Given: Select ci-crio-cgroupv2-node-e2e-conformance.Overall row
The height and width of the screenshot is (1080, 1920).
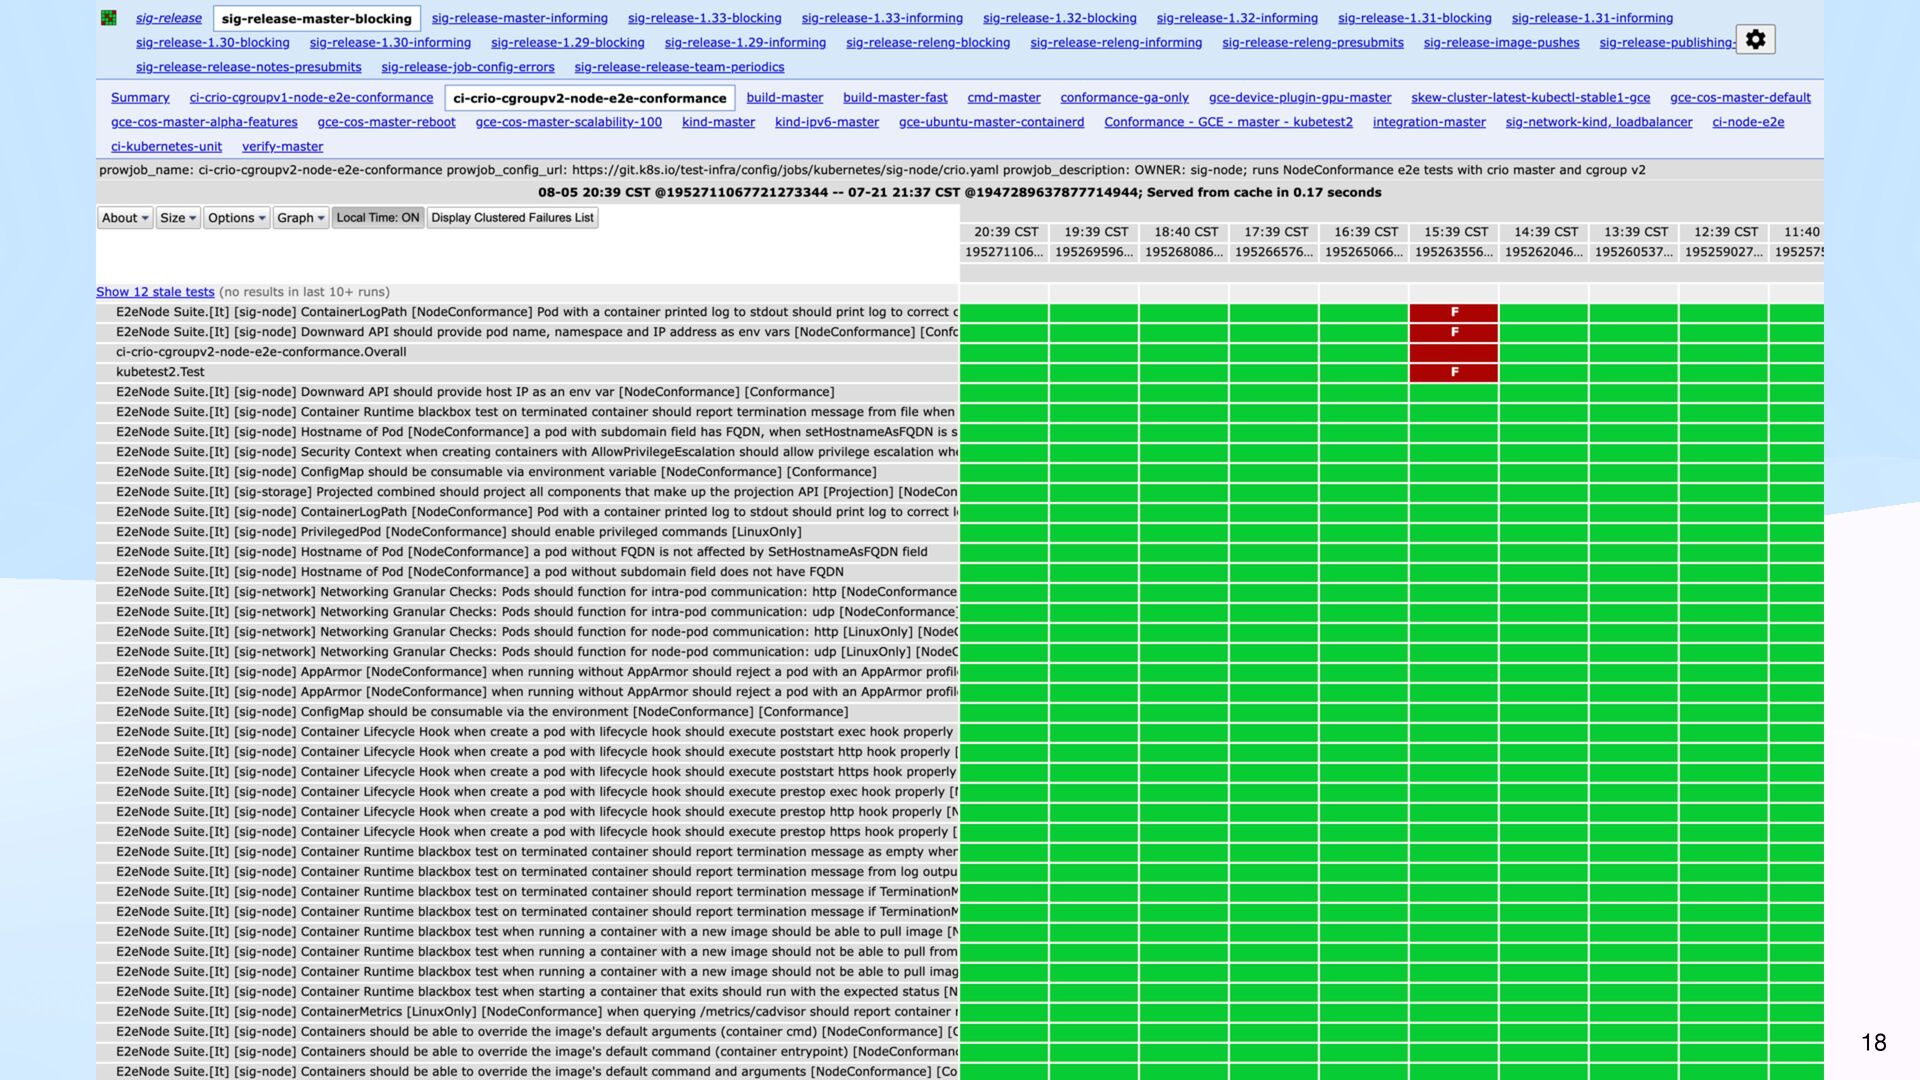Looking at the screenshot, I should point(528,352).
